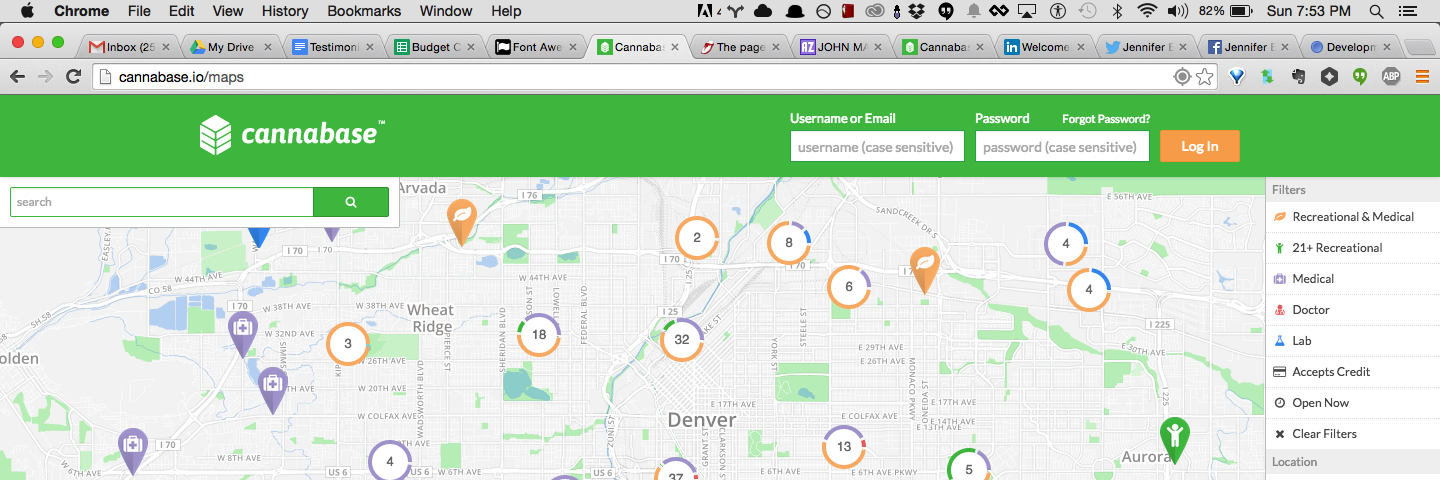This screenshot has height=480, width=1440.
Task: Click the location target icon in address bar
Action: point(1182,77)
